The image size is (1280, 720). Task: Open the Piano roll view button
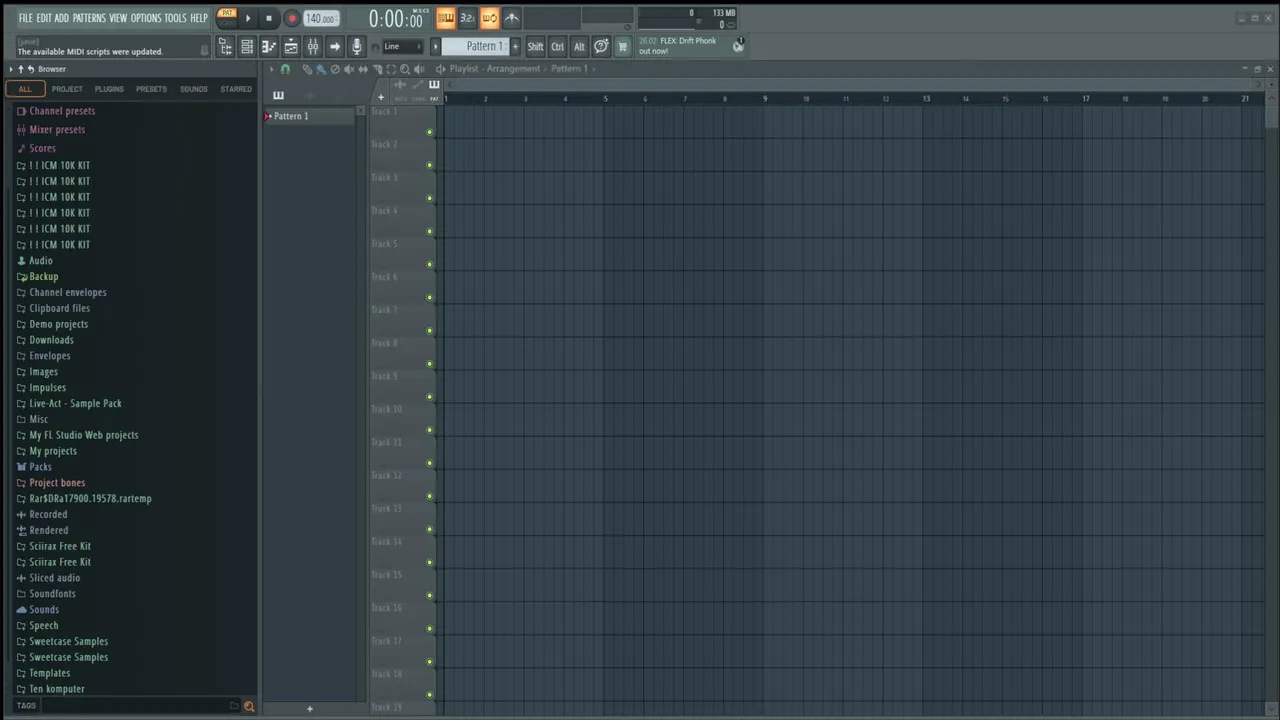(x=269, y=46)
